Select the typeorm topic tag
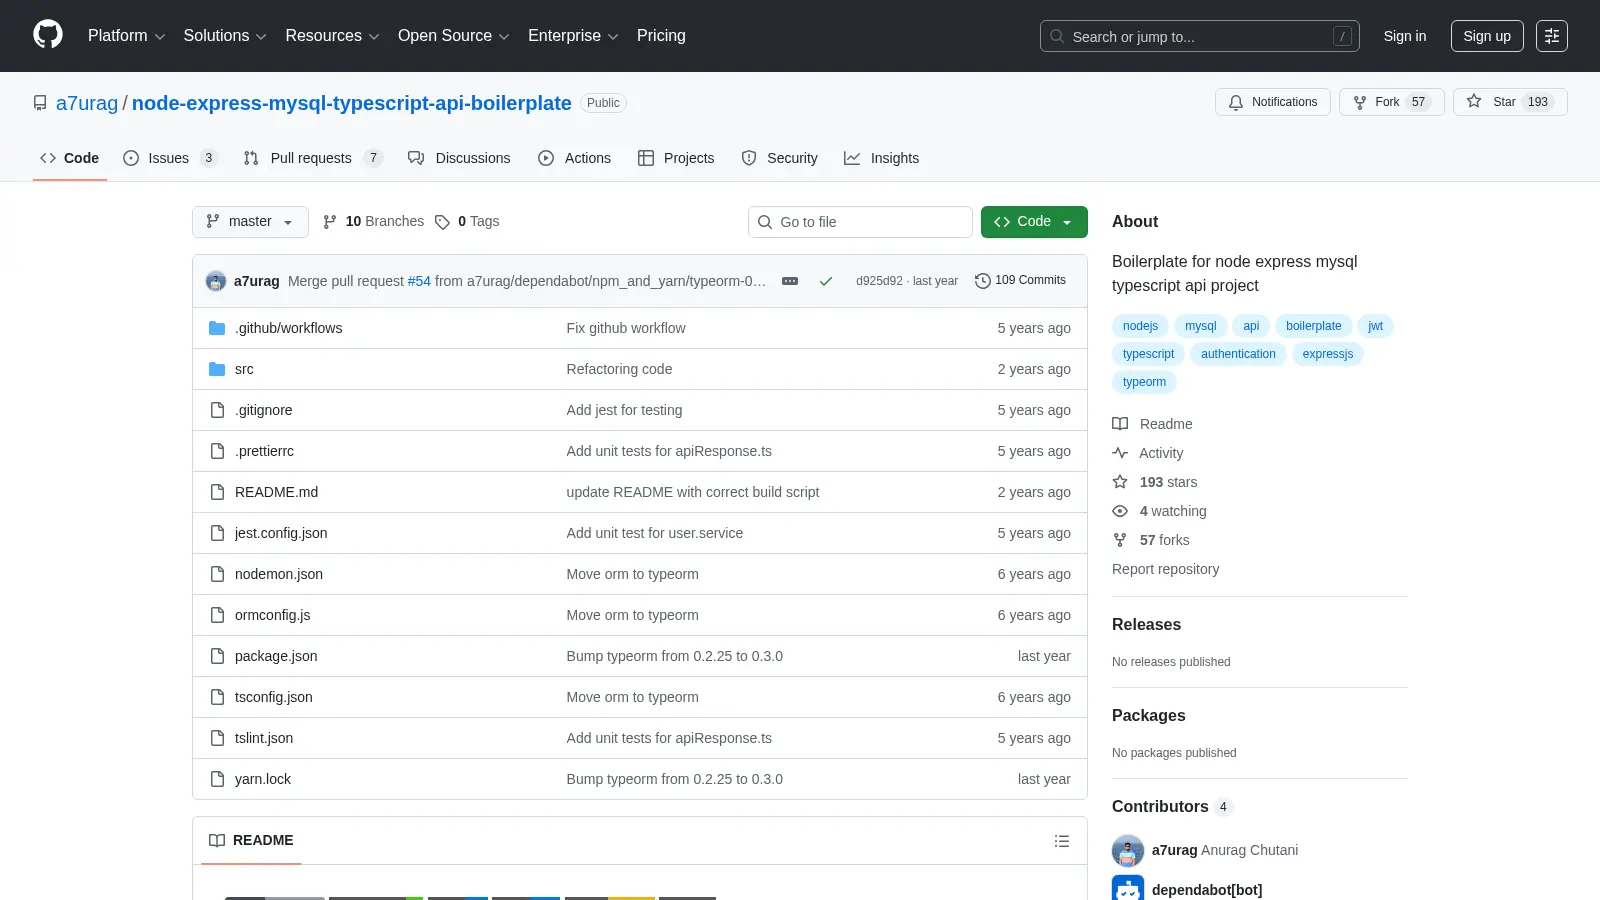The width and height of the screenshot is (1600, 900). [1144, 382]
